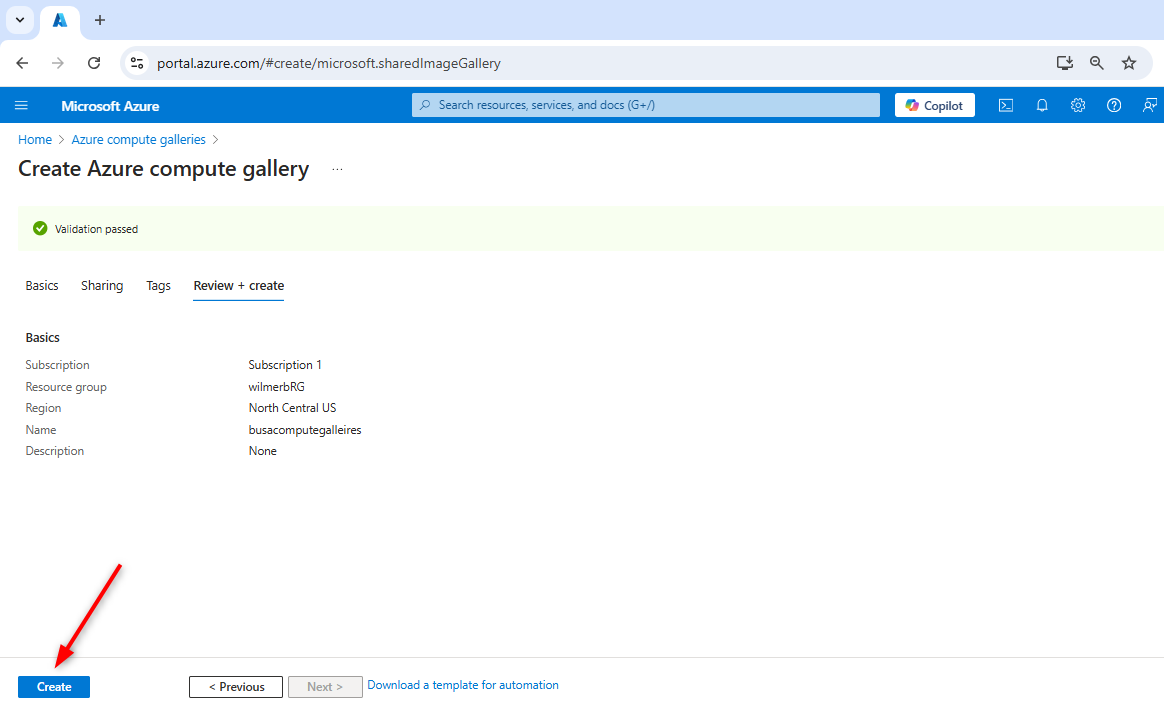Open the feedback icon in the header
The image size is (1164, 713).
pos(1149,105)
